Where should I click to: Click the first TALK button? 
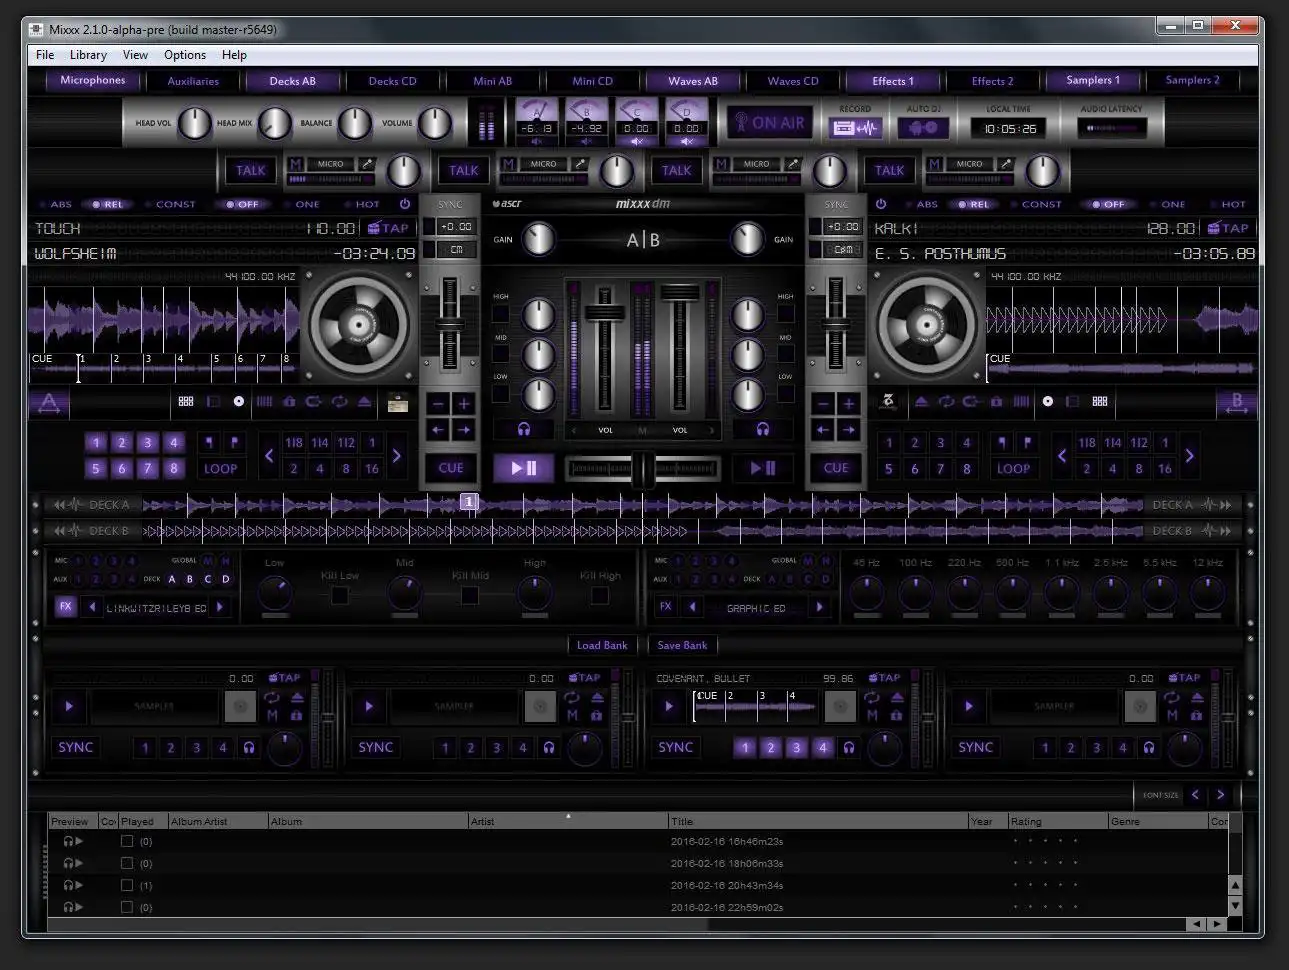pyautogui.click(x=250, y=170)
